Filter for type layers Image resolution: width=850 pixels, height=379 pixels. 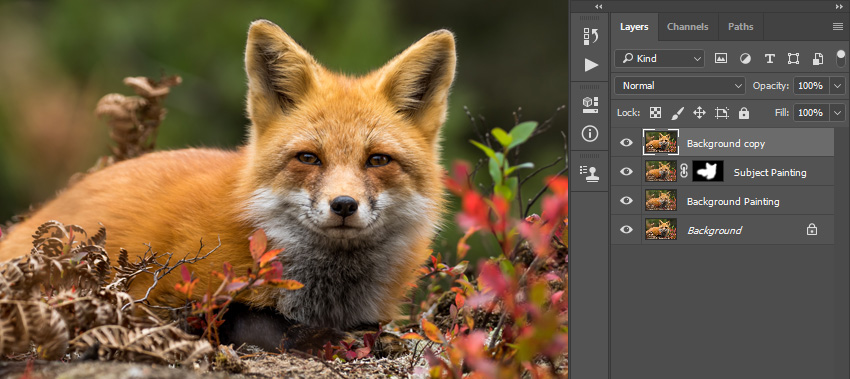[769, 59]
